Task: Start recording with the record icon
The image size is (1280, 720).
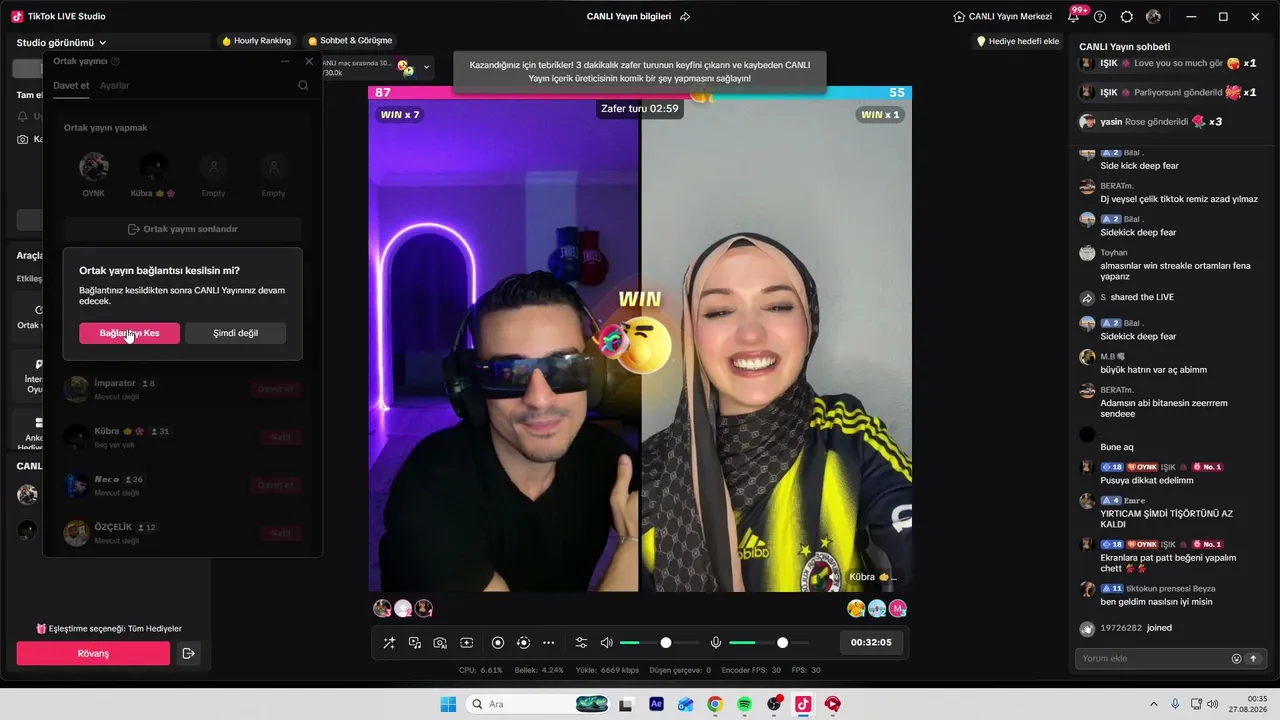Action: tap(498, 643)
